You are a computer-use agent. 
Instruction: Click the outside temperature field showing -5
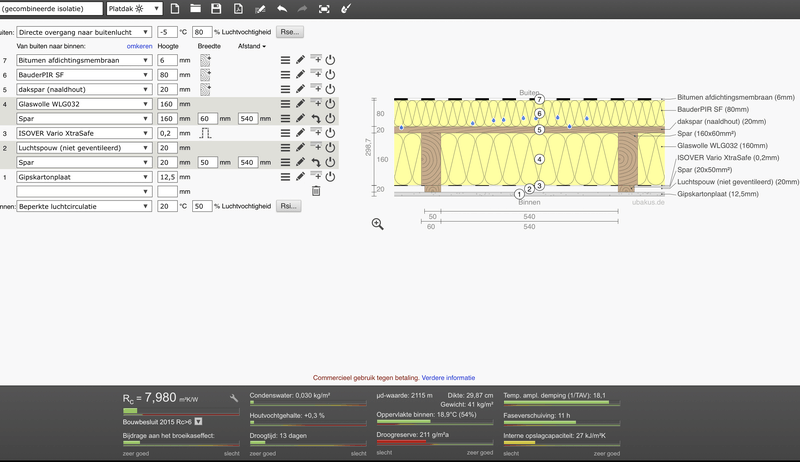coord(167,32)
